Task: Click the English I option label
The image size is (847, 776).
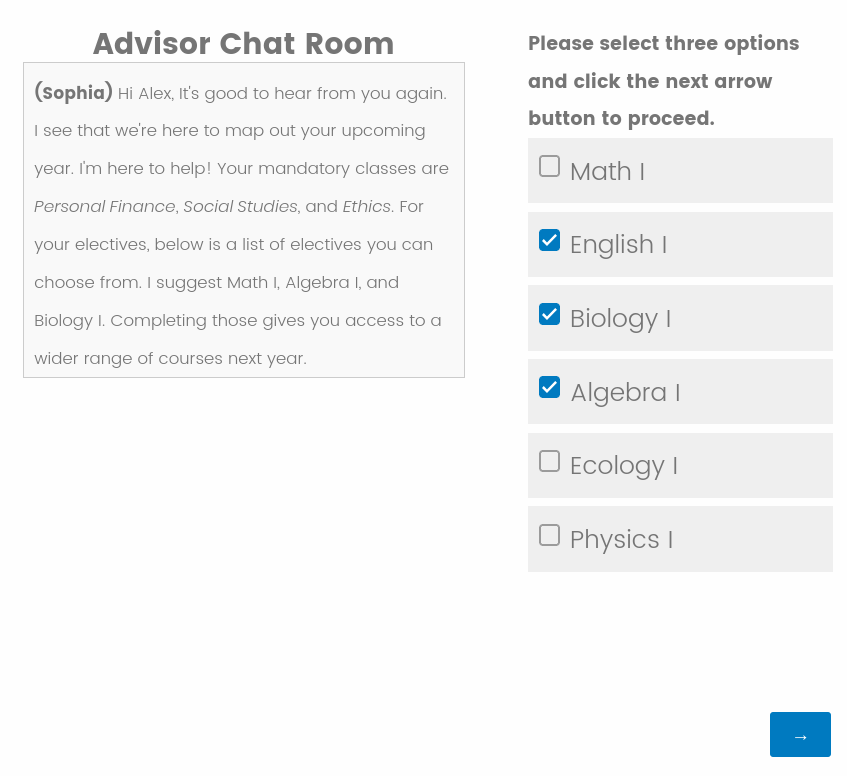Action: (x=618, y=245)
